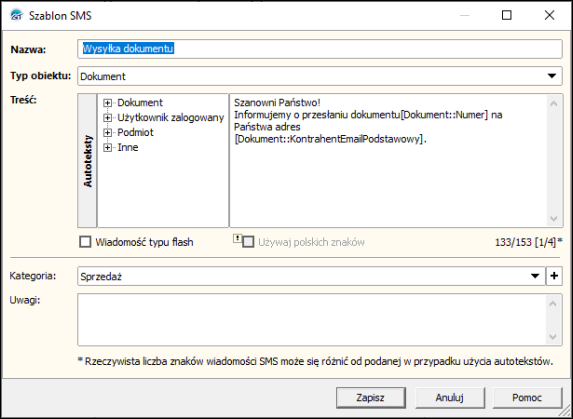Click into the Nazwa input field
573x419 pixels.
[x=320, y=49]
